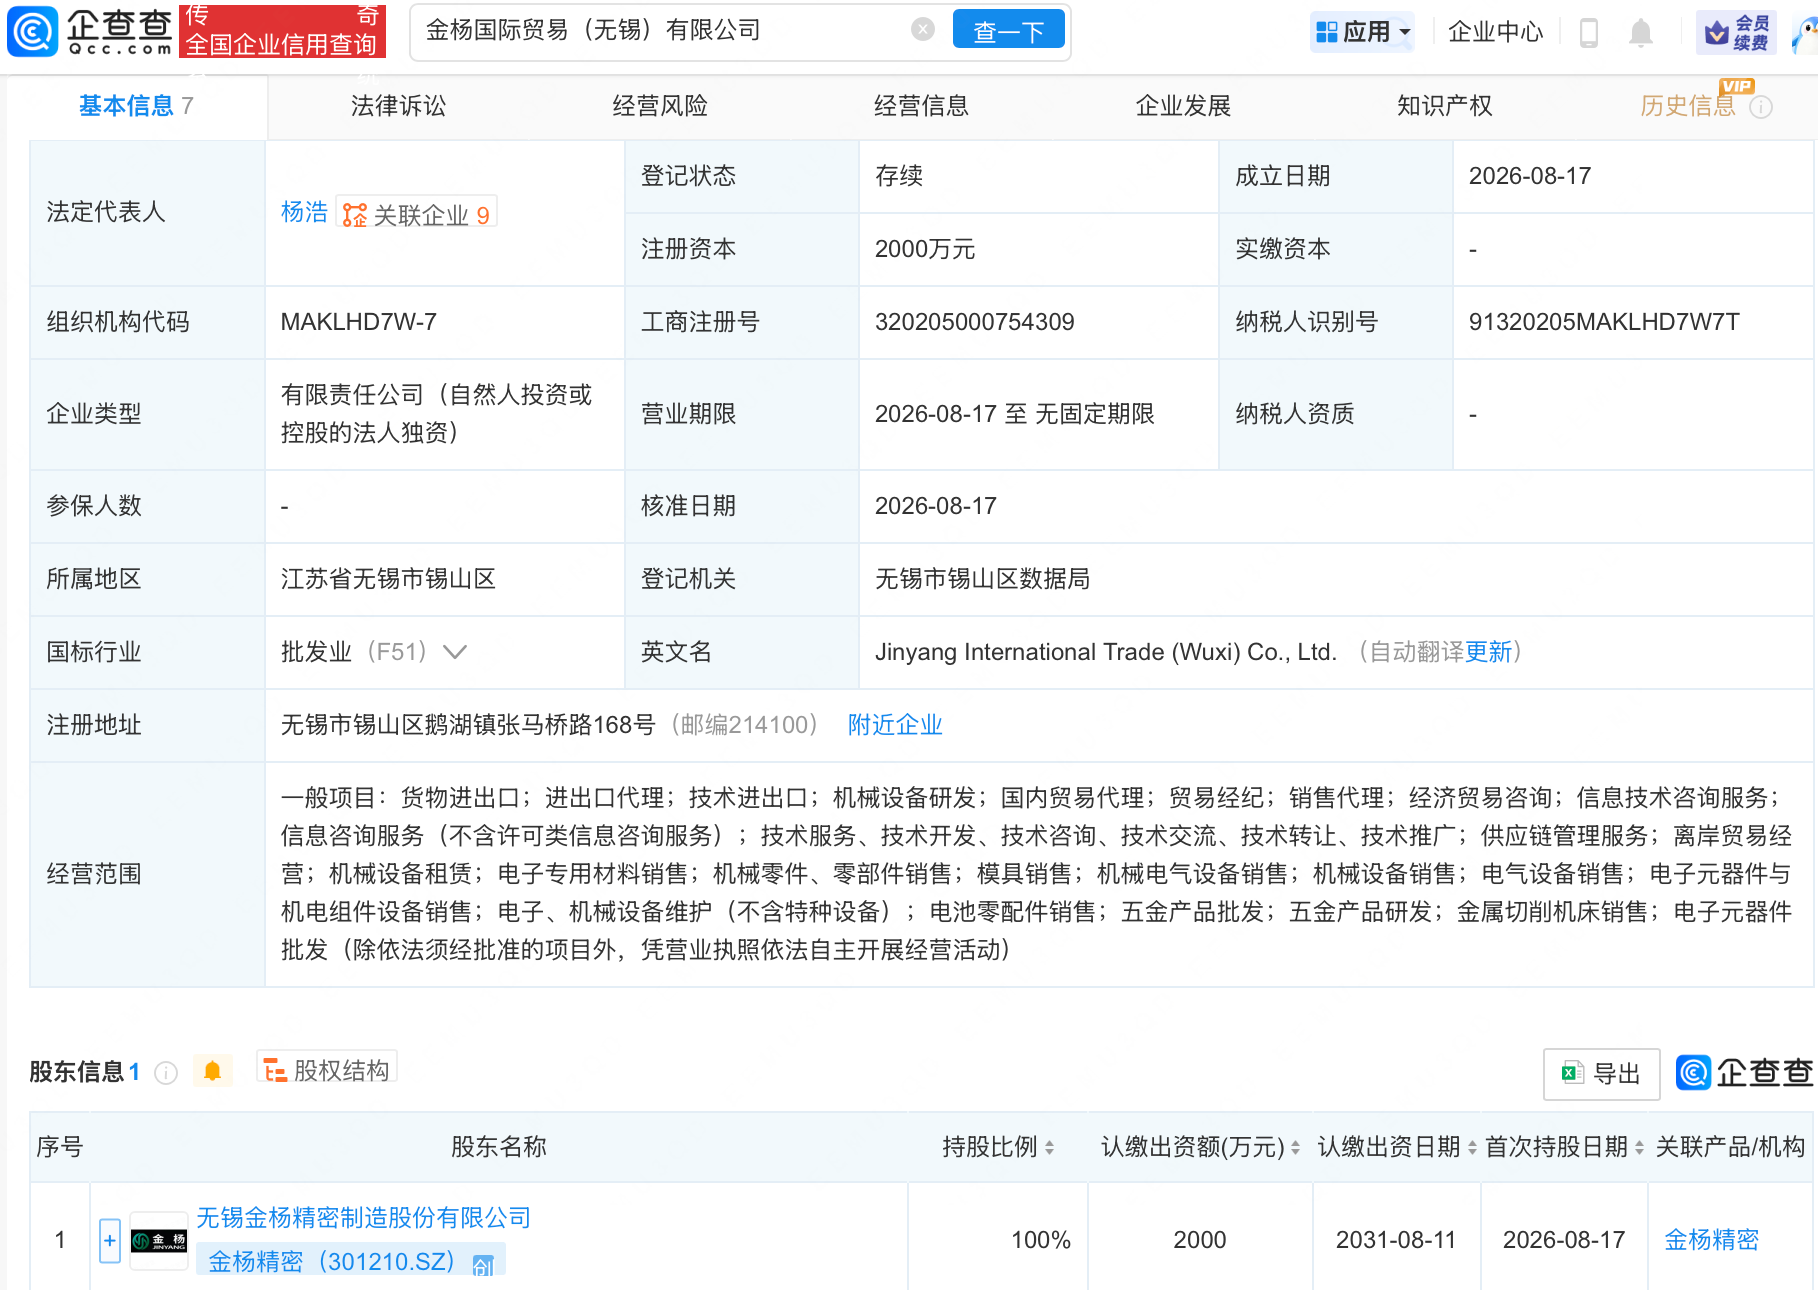Click business term 2026-08-17 至 无固定期限
The width and height of the screenshot is (1818, 1290).
[1014, 414]
